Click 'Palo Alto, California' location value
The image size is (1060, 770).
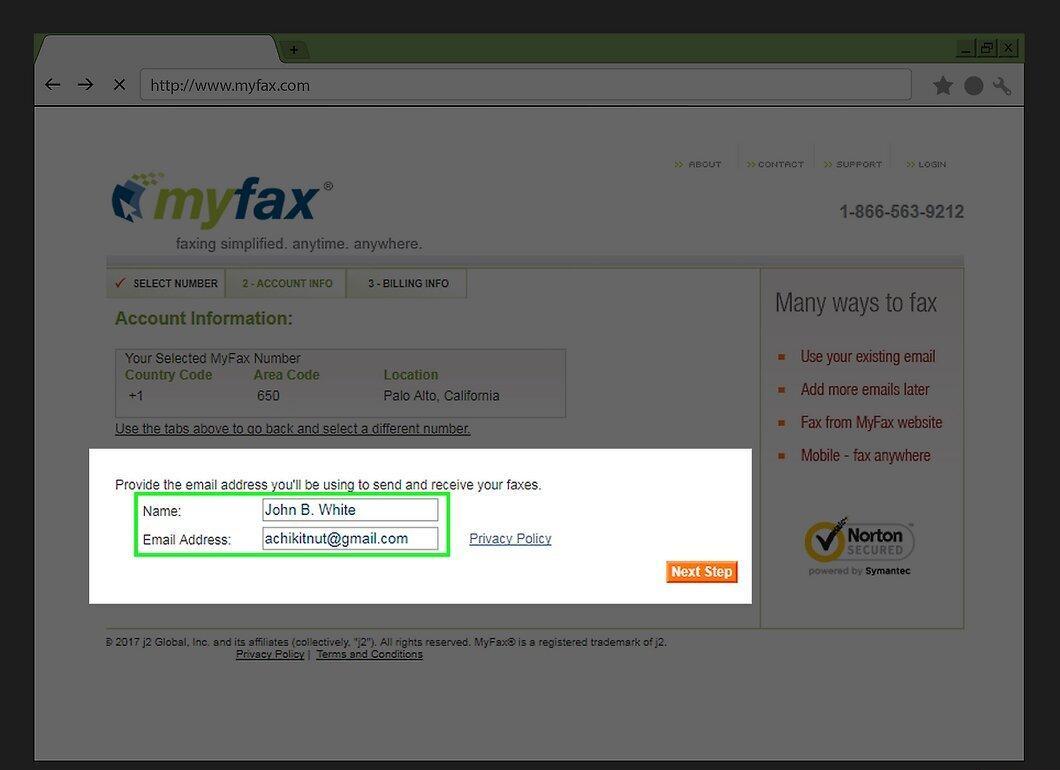(441, 396)
